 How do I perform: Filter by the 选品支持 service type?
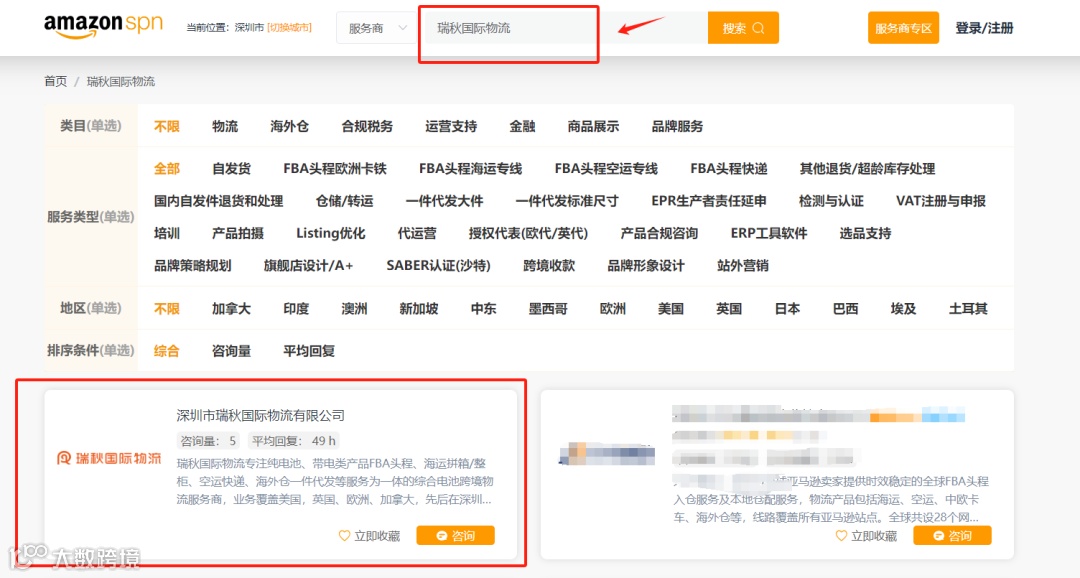tap(865, 233)
